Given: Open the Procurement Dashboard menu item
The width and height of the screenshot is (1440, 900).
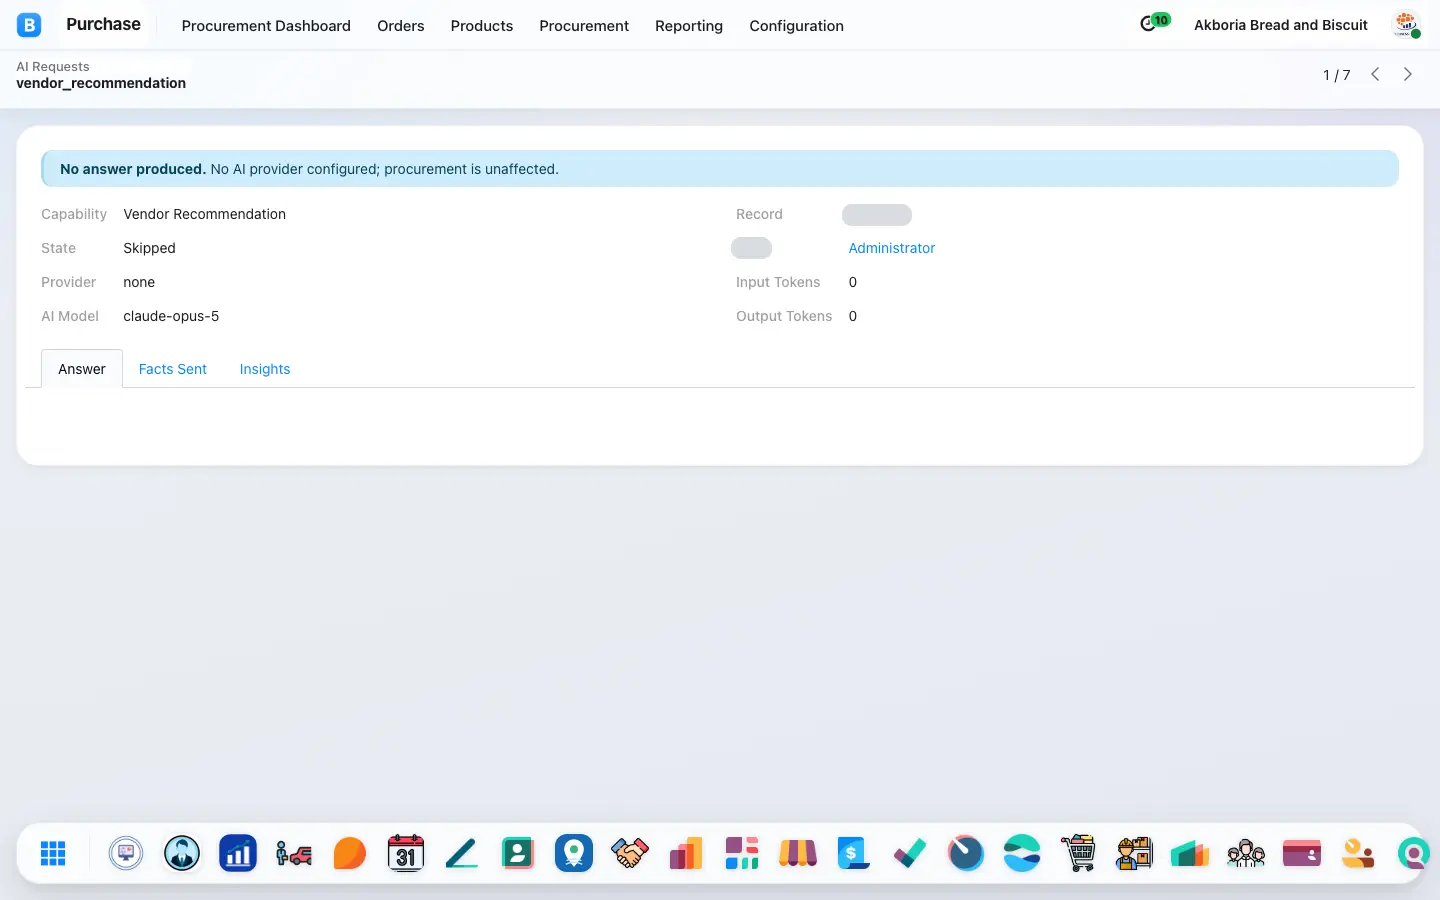Looking at the screenshot, I should 266,26.
